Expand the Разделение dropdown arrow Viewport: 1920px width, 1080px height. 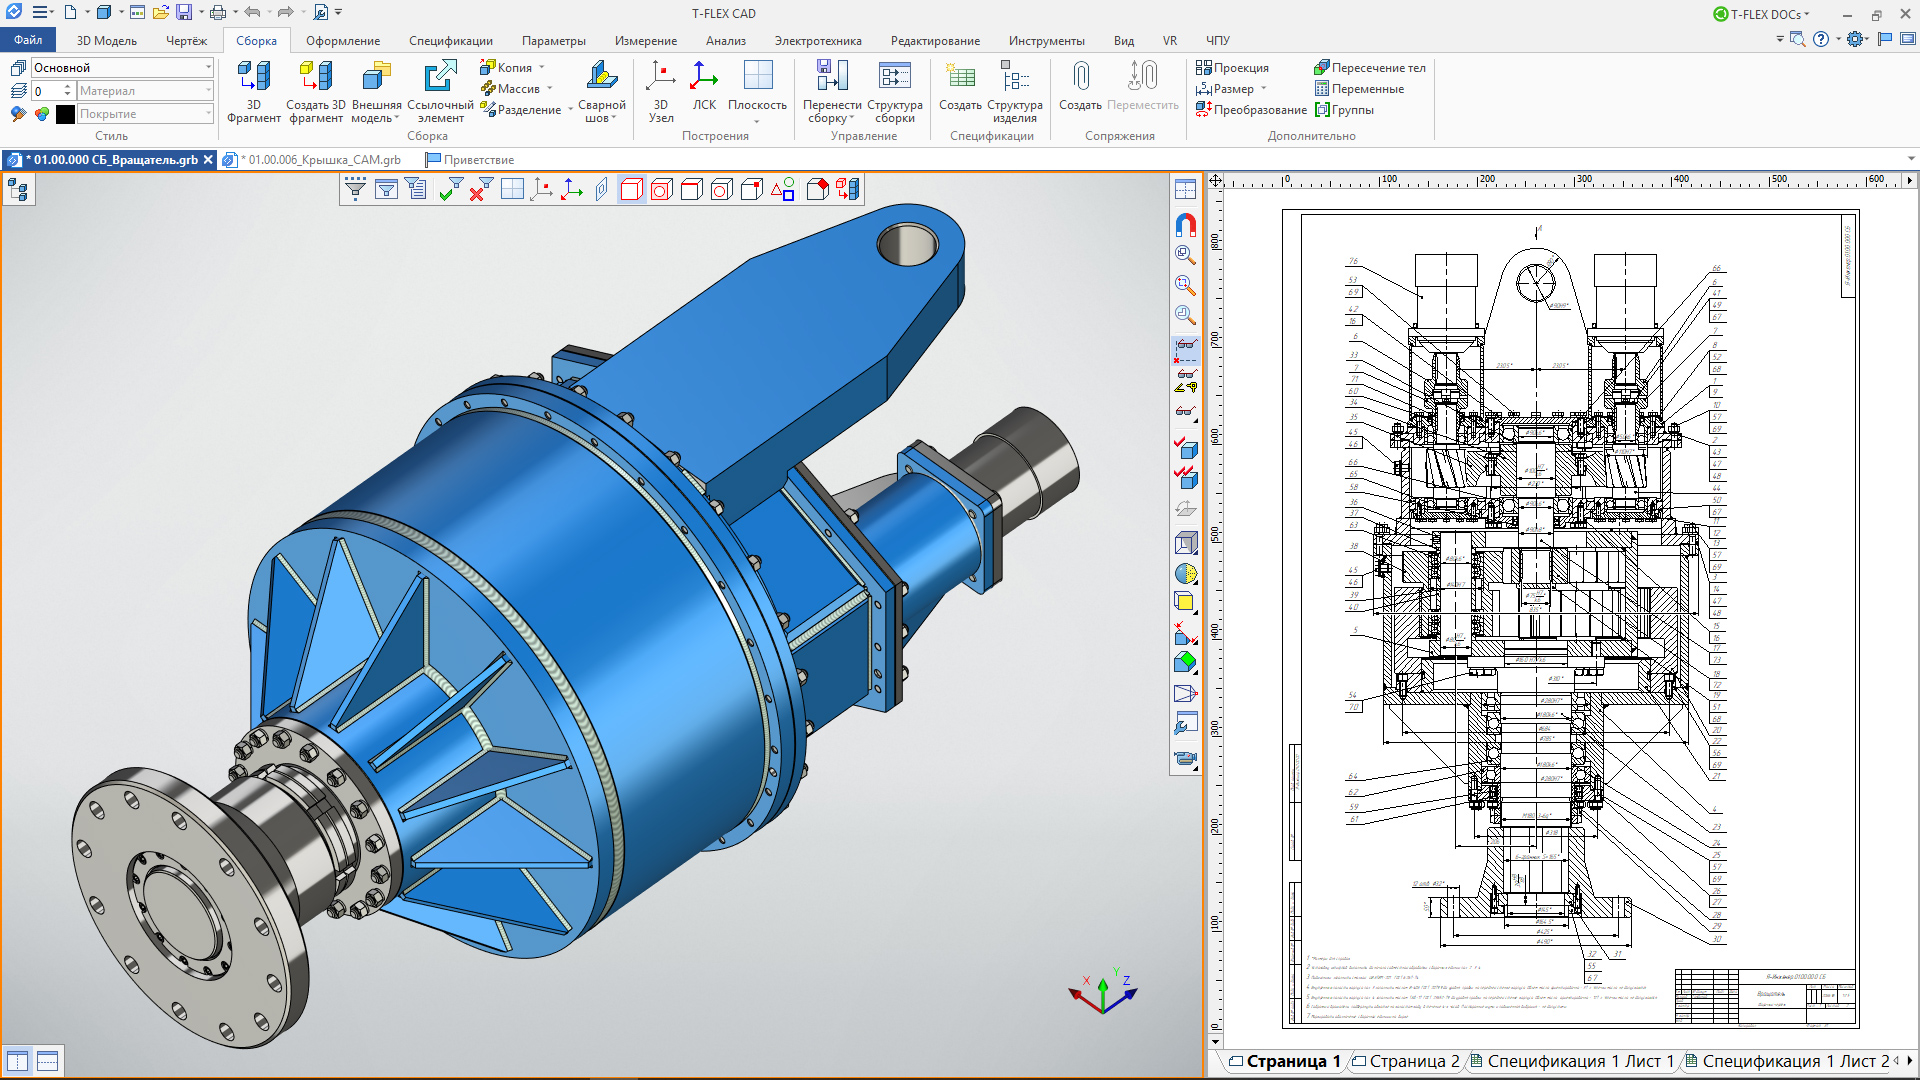pos(570,110)
